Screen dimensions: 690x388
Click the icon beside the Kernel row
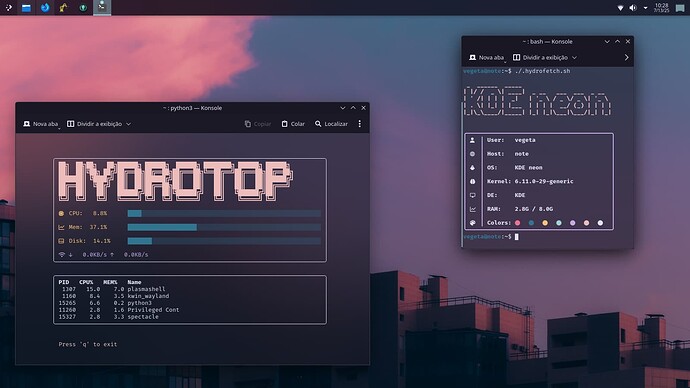point(473,181)
